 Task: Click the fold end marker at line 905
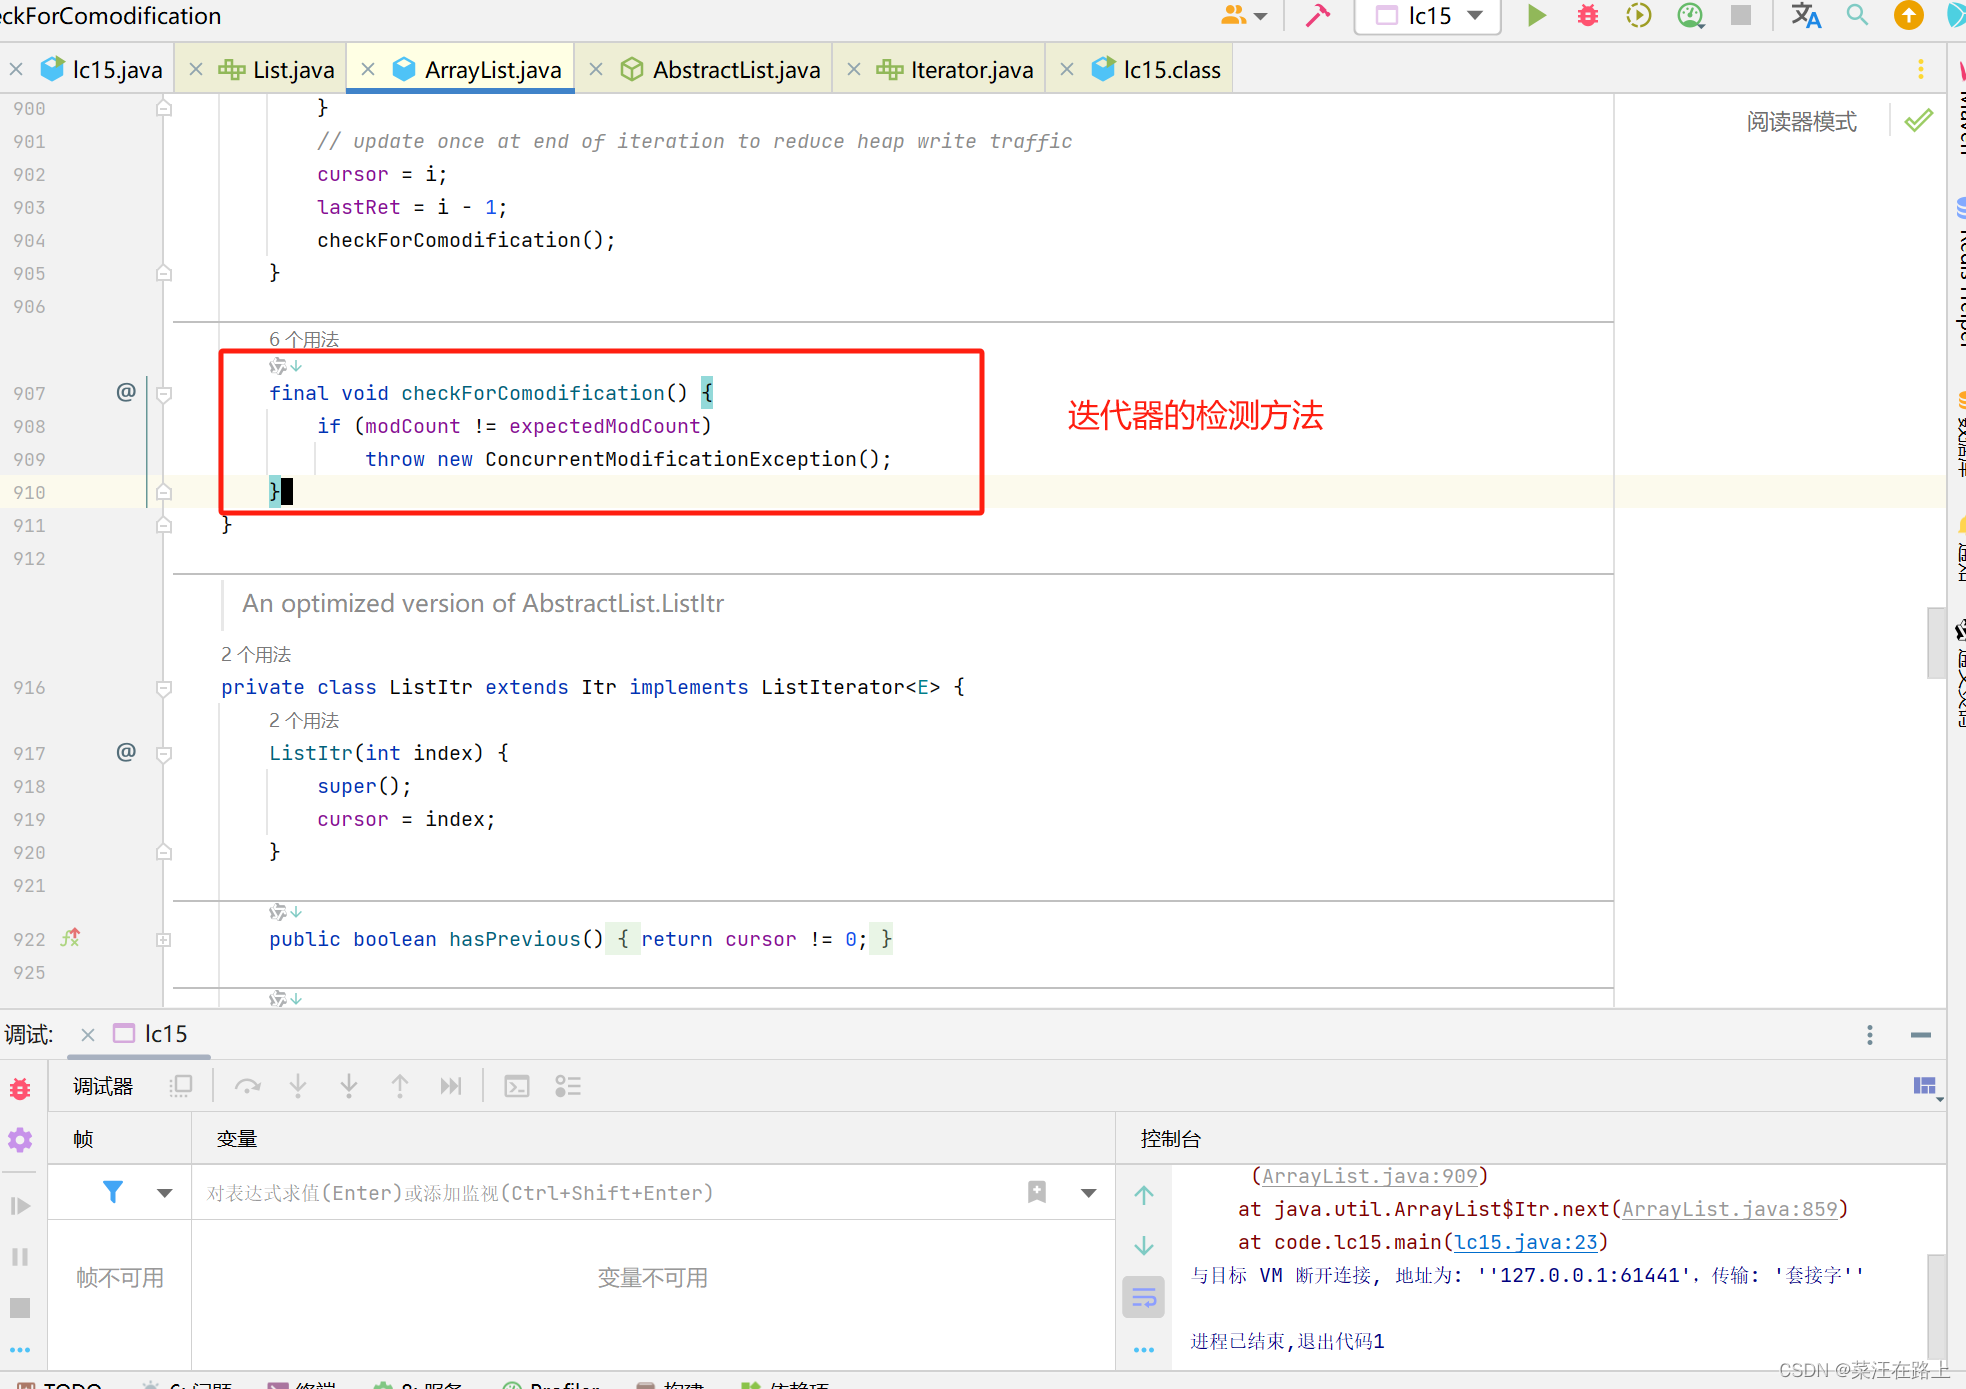pyautogui.click(x=164, y=273)
